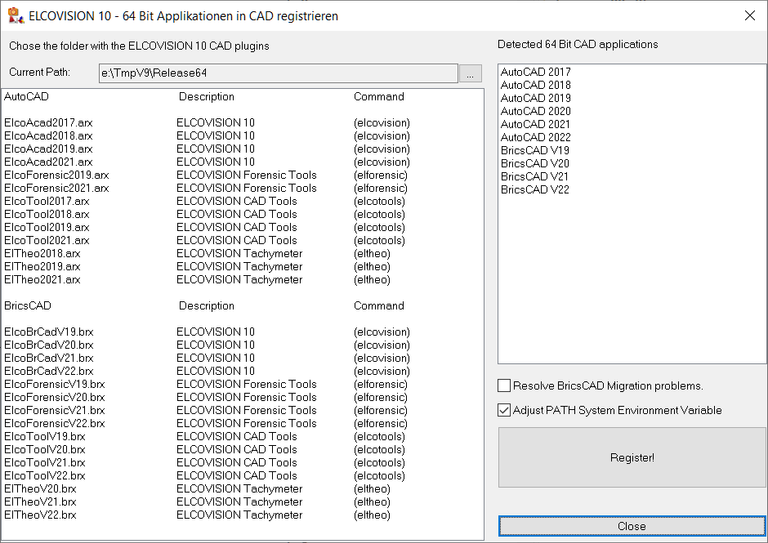Close the dialog with the X button
This screenshot has height=543, width=768.
click(749, 15)
